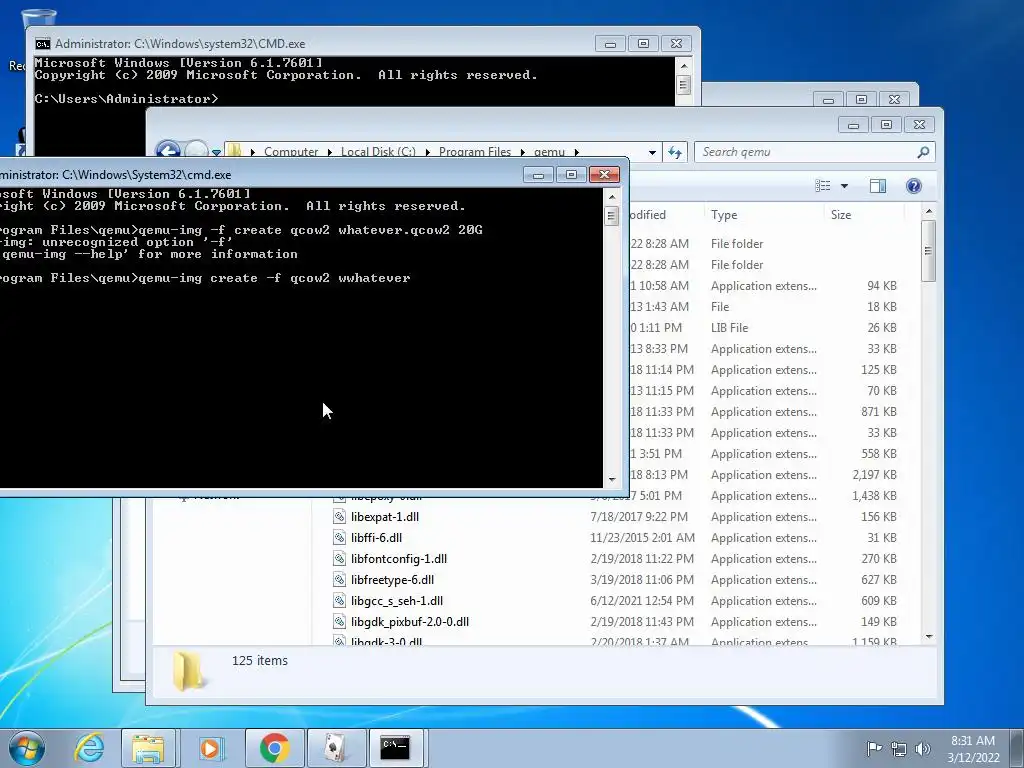
Task: Click the back CMD.exe window title icon
Action: (x=42, y=44)
